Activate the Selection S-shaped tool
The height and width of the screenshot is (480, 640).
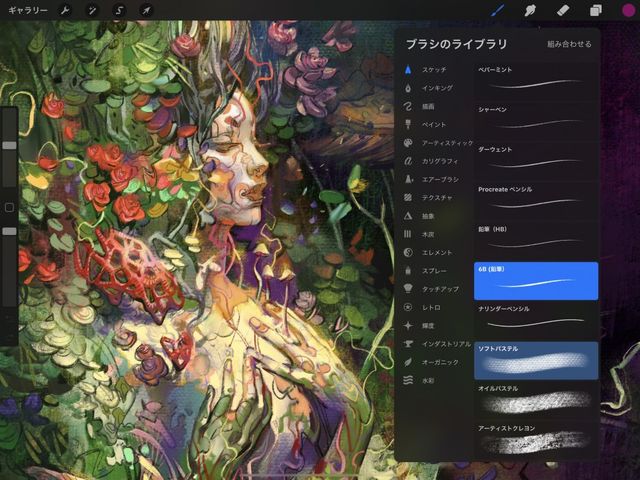click(x=119, y=10)
